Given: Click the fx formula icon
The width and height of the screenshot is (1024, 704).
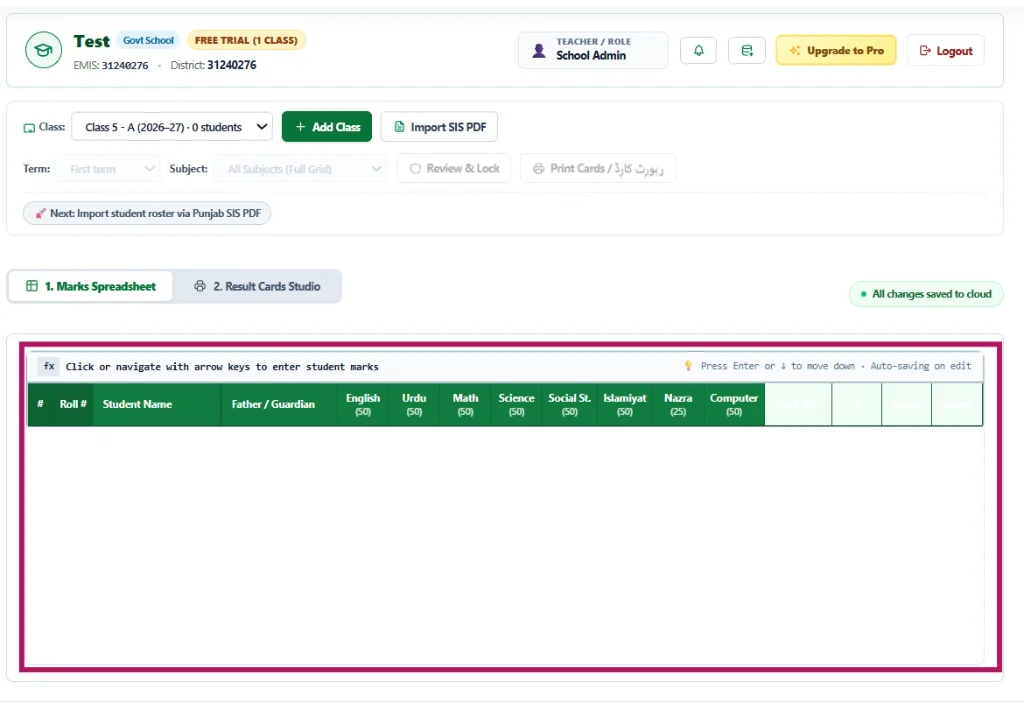Looking at the screenshot, I should point(49,366).
